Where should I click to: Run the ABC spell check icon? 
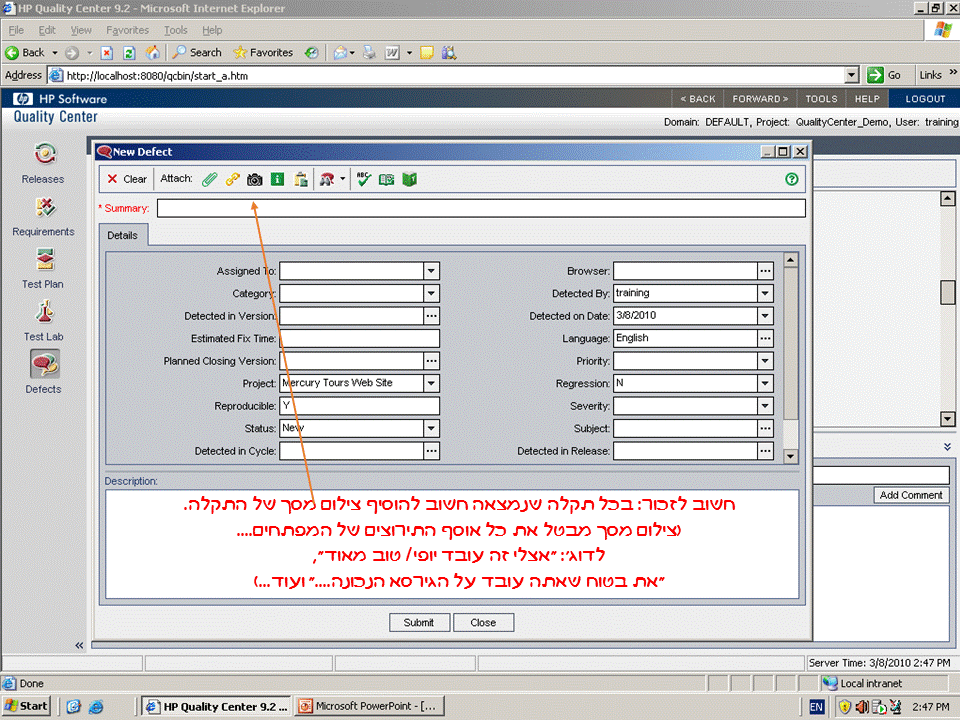(x=364, y=179)
